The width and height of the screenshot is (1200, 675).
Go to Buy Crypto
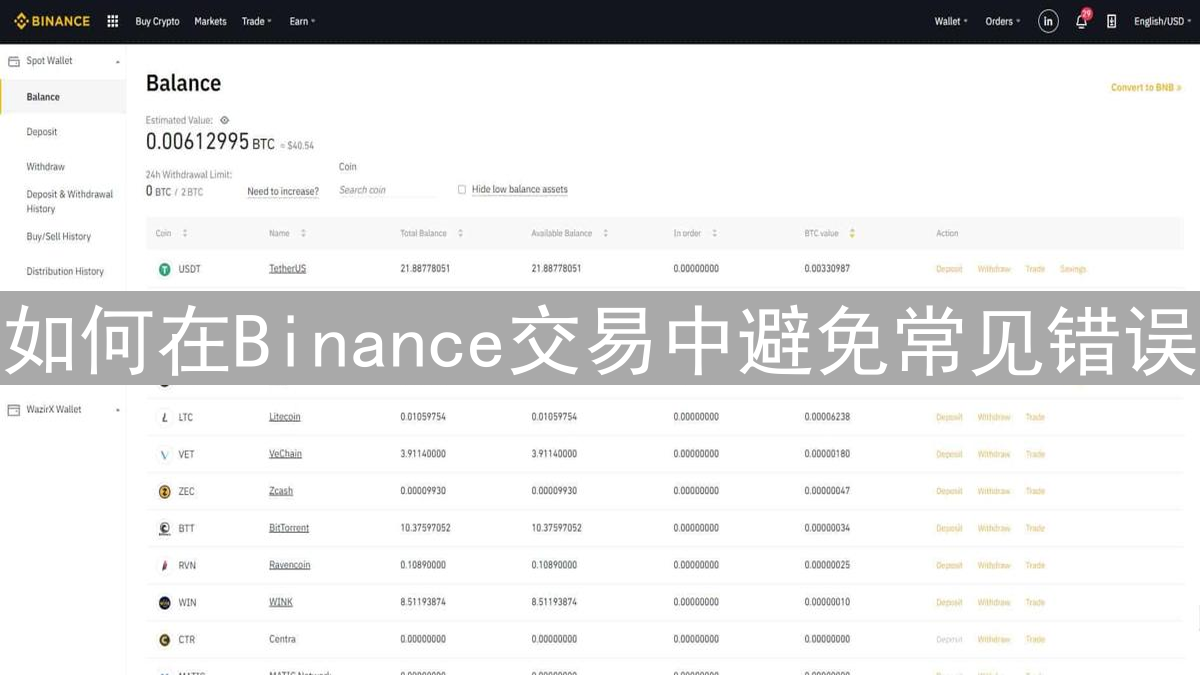(x=157, y=21)
